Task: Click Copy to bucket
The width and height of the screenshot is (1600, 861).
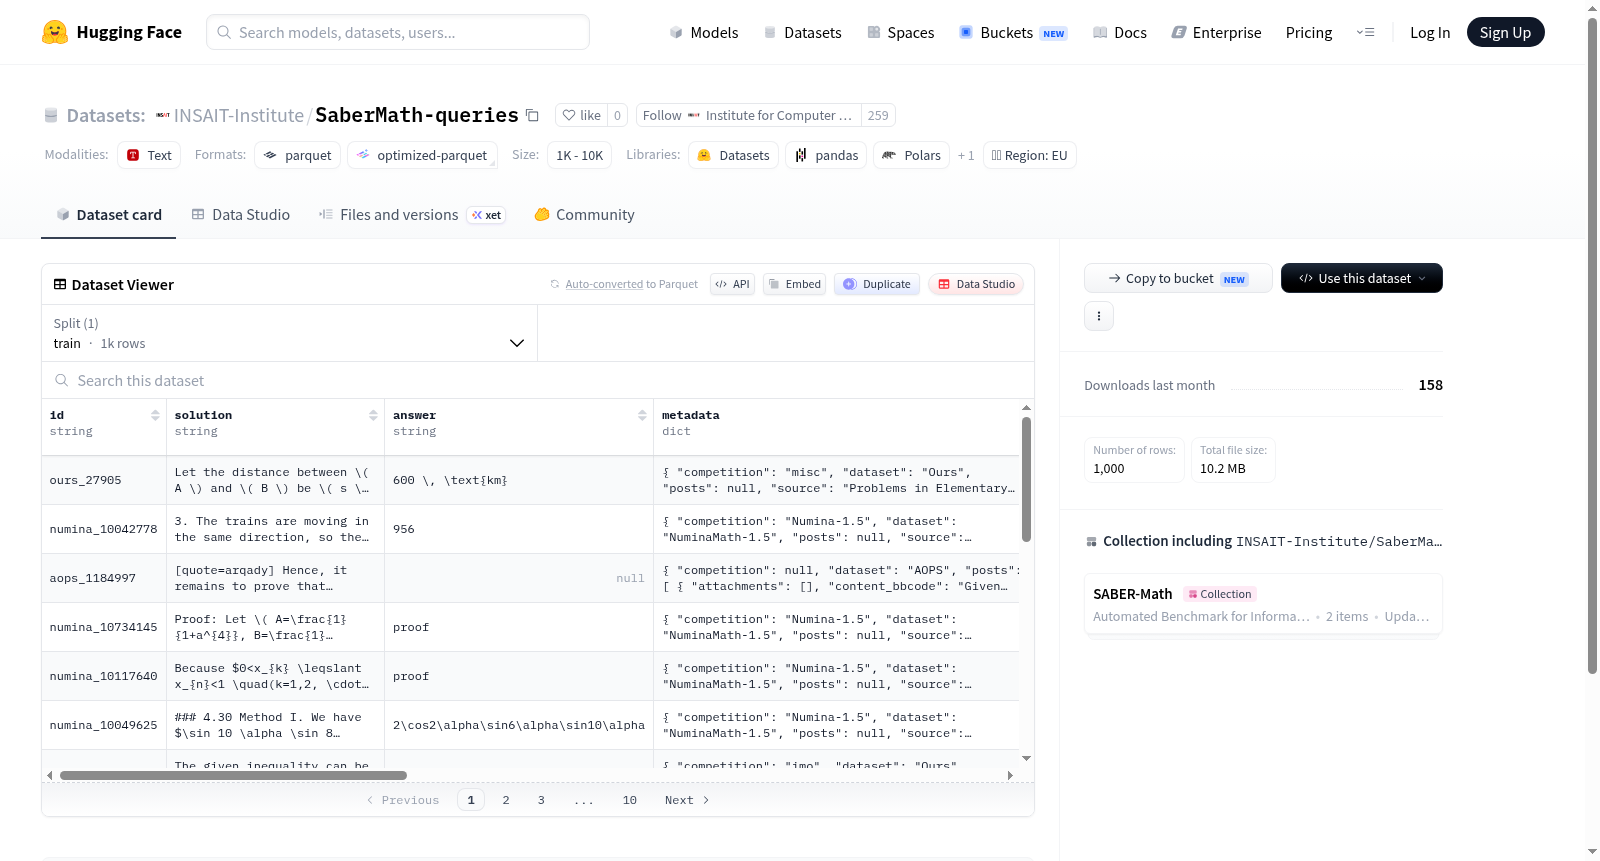Action: pyautogui.click(x=1178, y=278)
